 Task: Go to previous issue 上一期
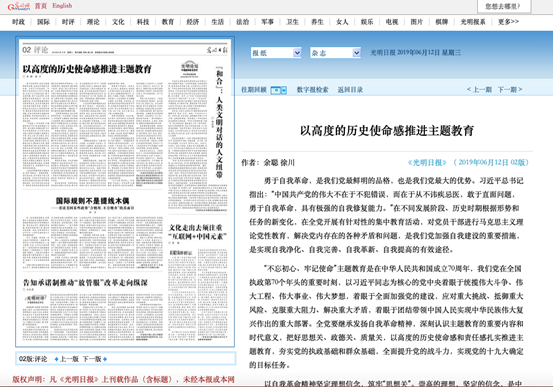pos(479,90)
